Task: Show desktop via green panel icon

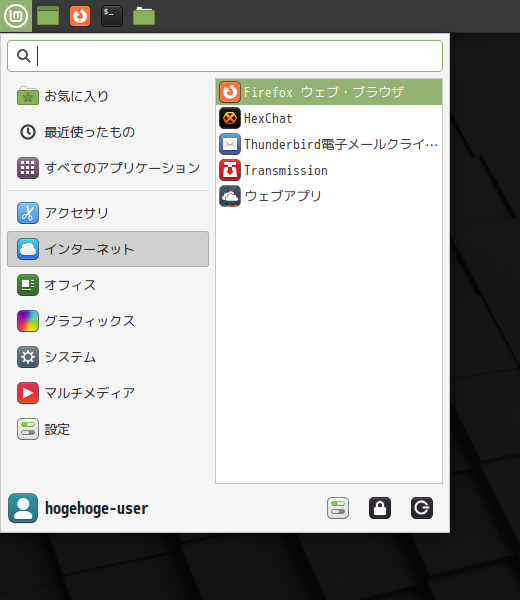Action: pyautogui.click(x=48, y=16)
